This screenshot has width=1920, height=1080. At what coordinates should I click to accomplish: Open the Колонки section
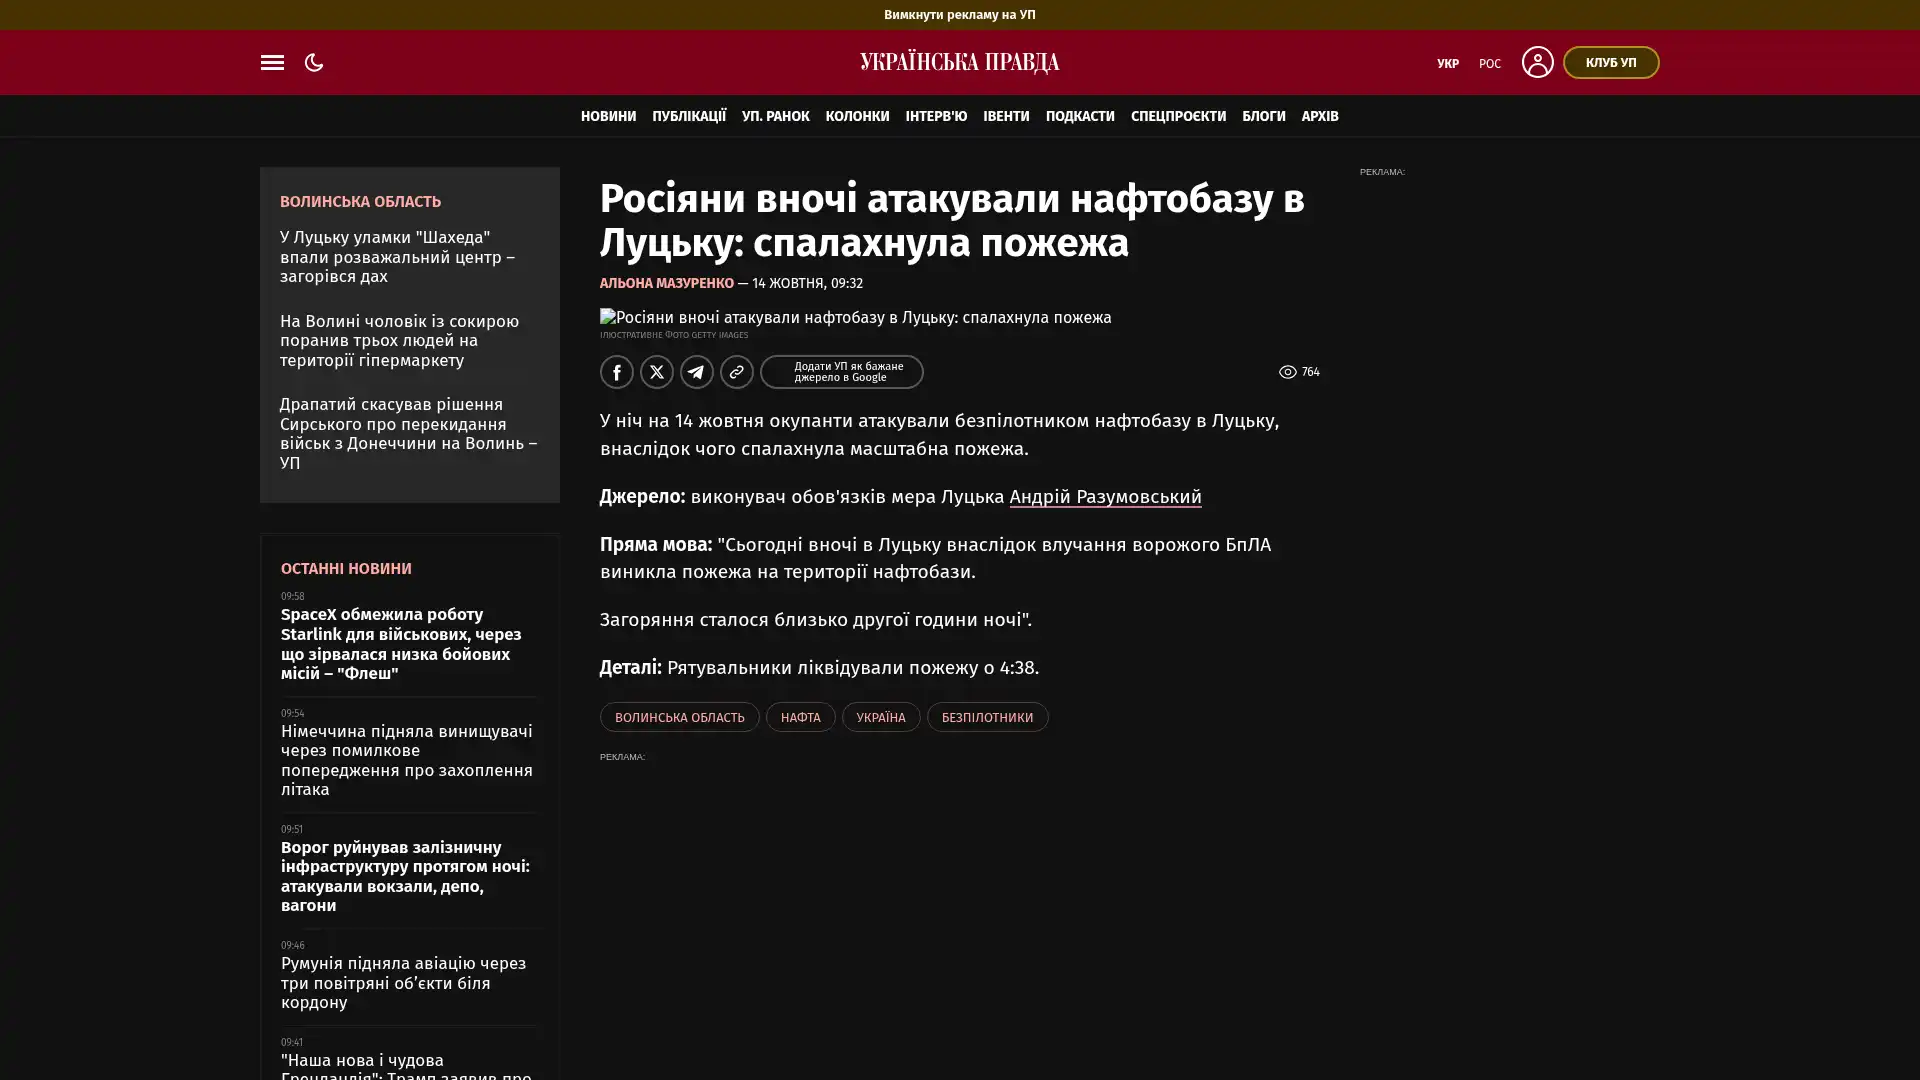pos(857,116)
